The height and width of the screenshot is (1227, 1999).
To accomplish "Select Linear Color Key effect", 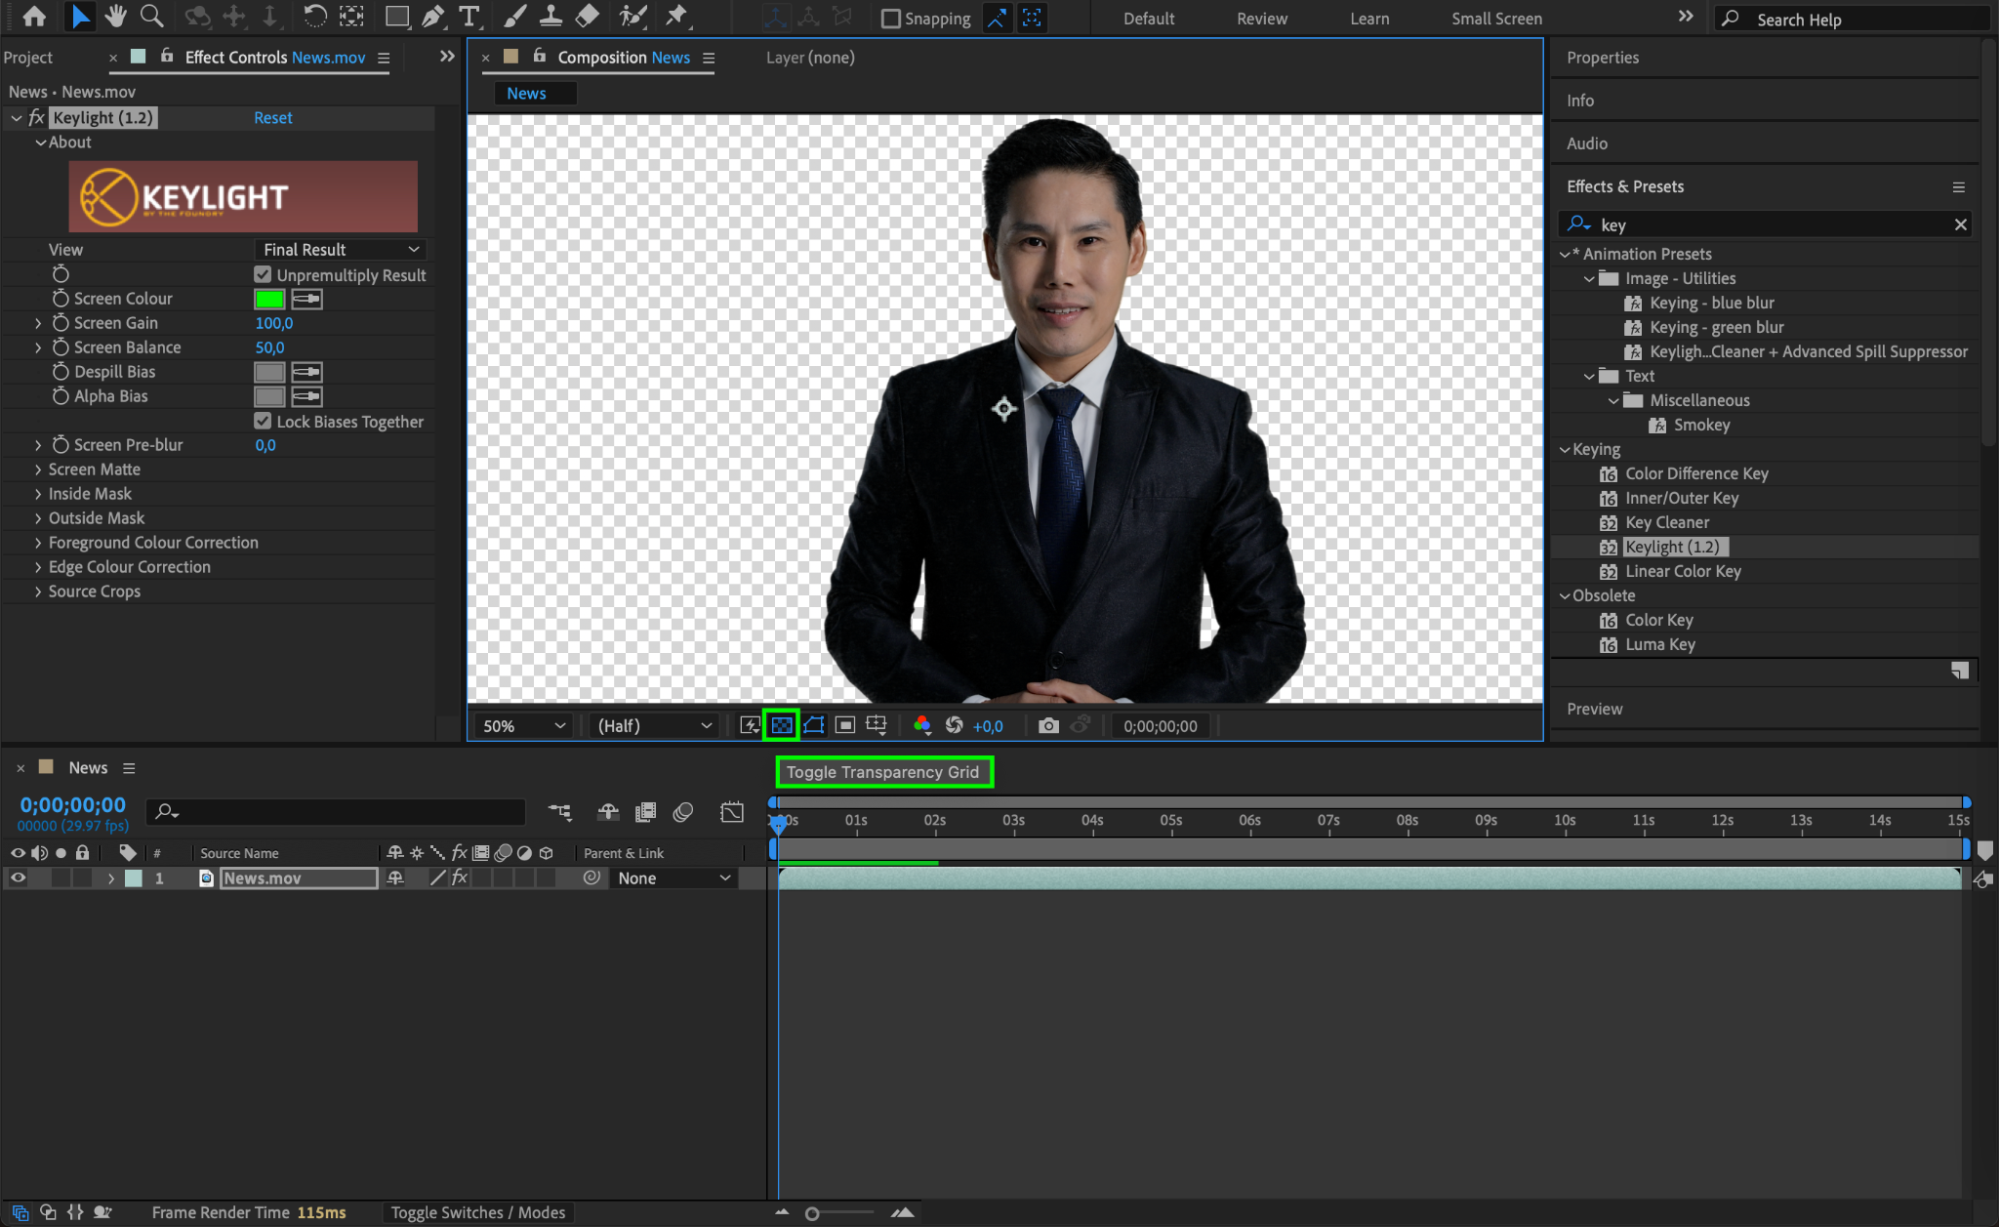I will coord(1682,571).
